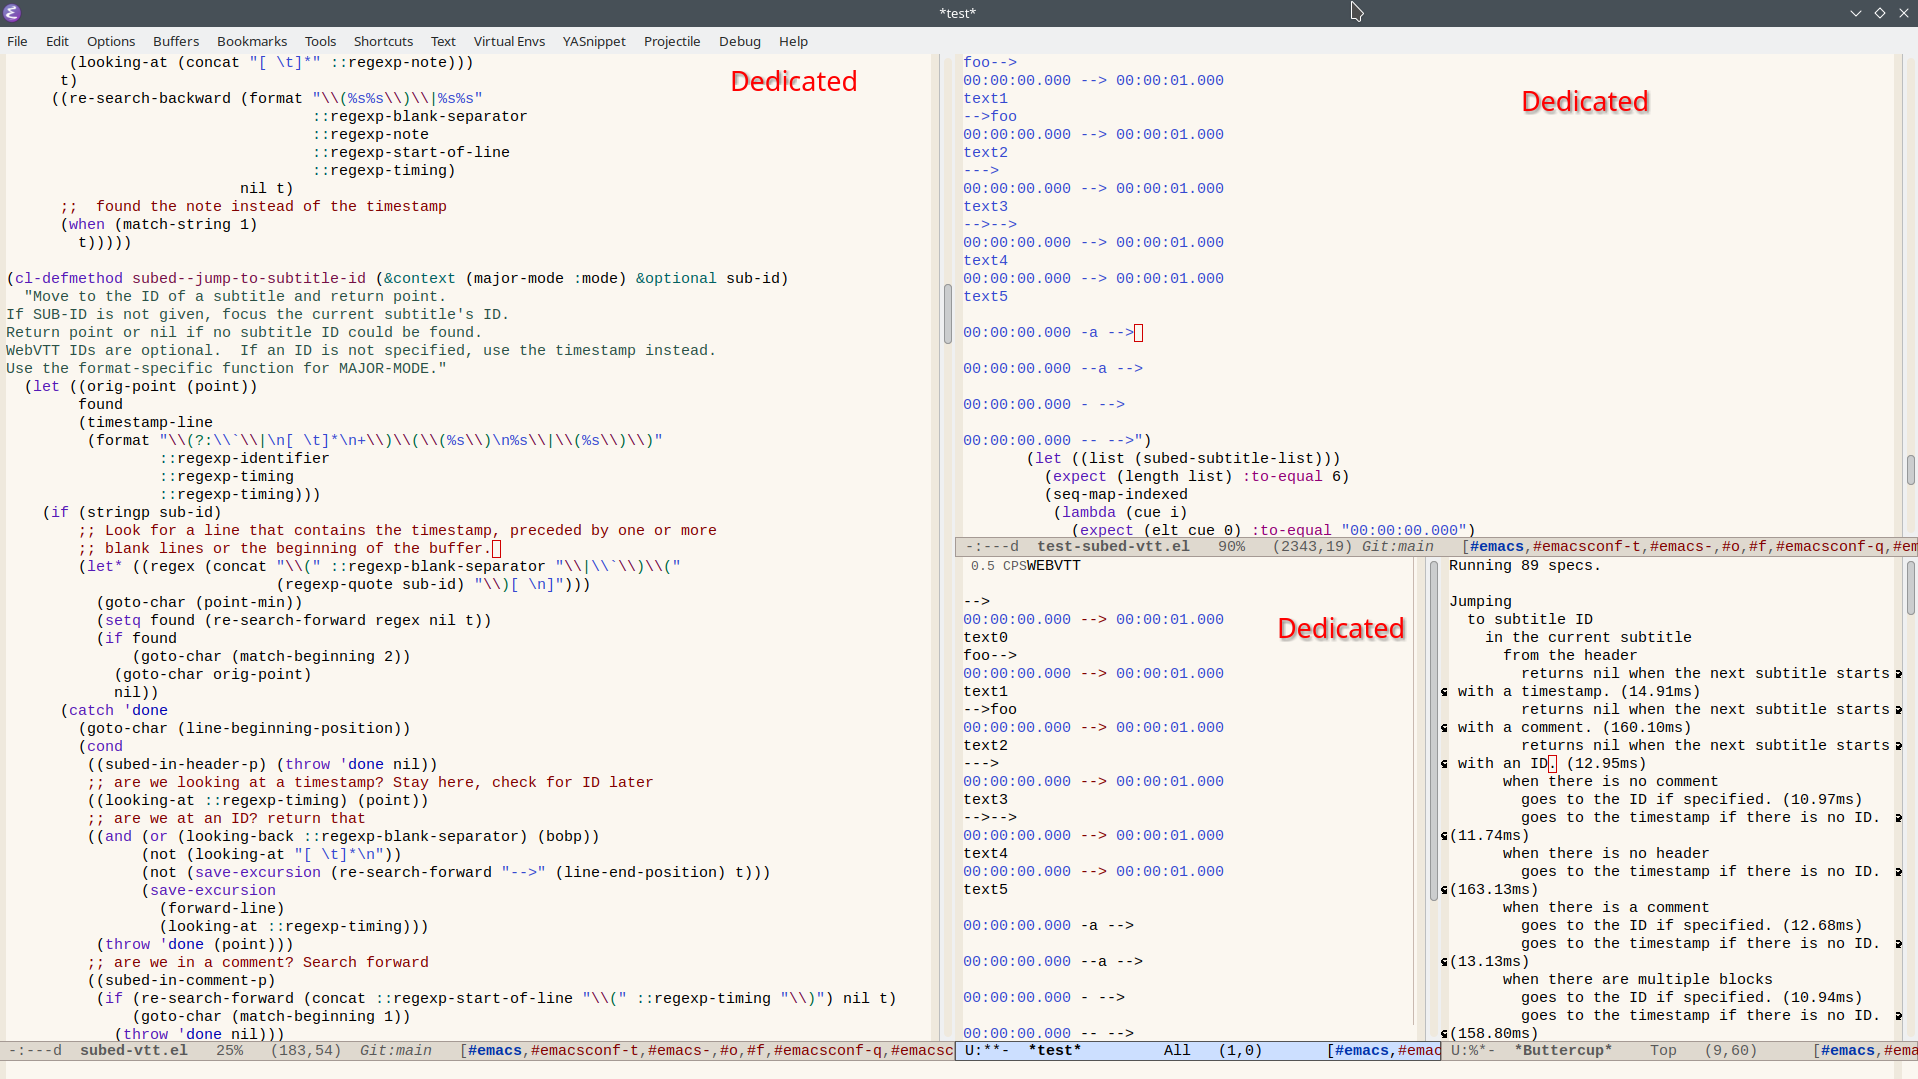Click the scrollbar thumb of the test-subed-vtt.el pane
Screen dimensions: 1918x1079
click(x=1910, y=470)
